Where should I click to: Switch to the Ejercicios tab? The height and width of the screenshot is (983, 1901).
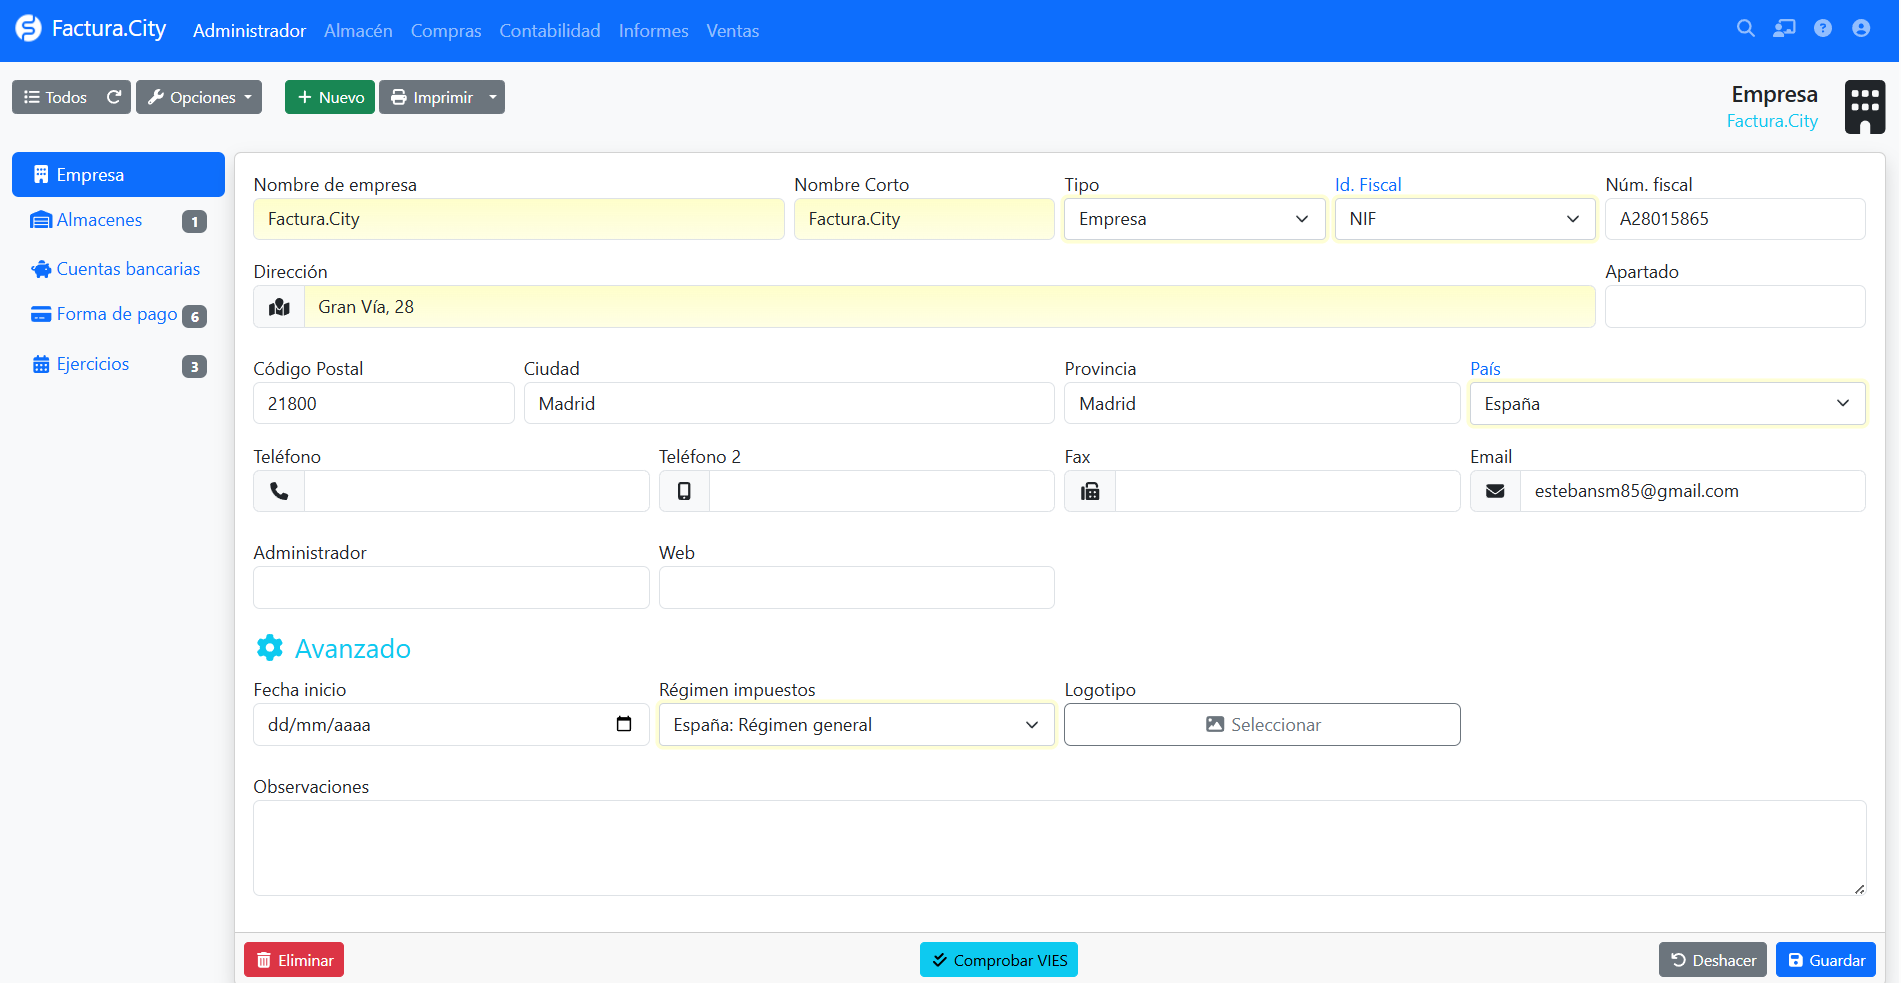click(x=118, y=364)
